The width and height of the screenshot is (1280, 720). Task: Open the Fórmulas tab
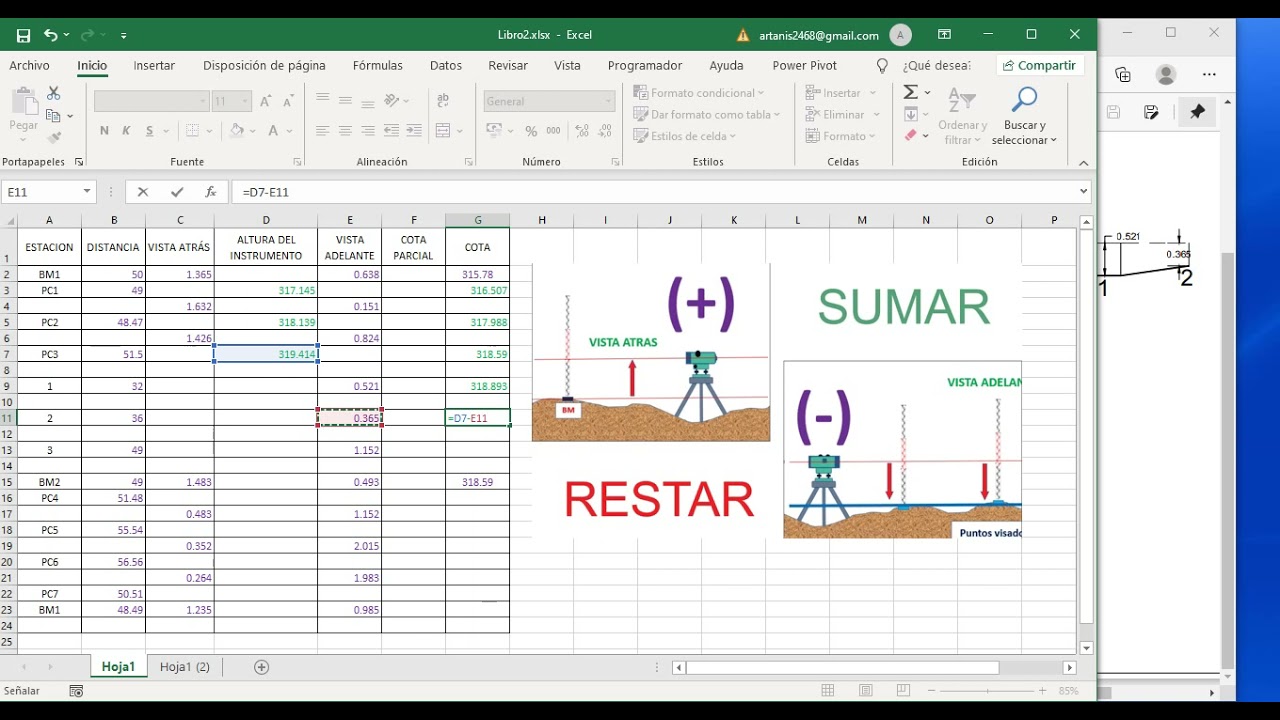(378, 65)
